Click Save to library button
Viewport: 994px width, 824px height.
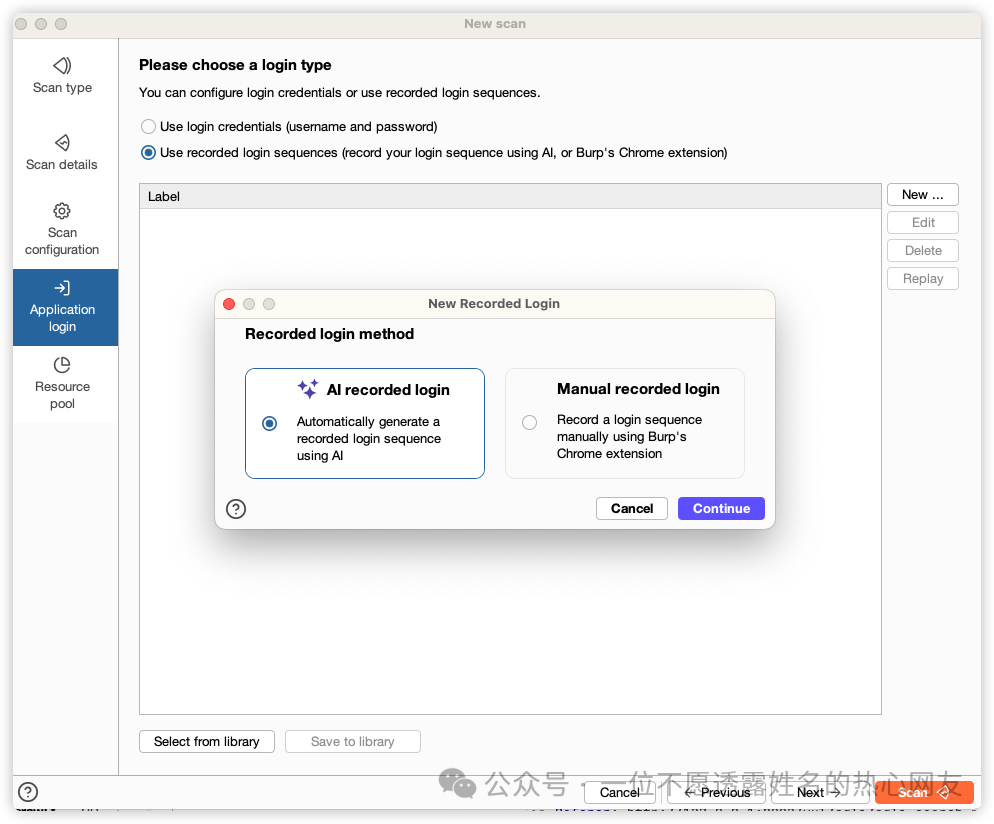[352, 742]
